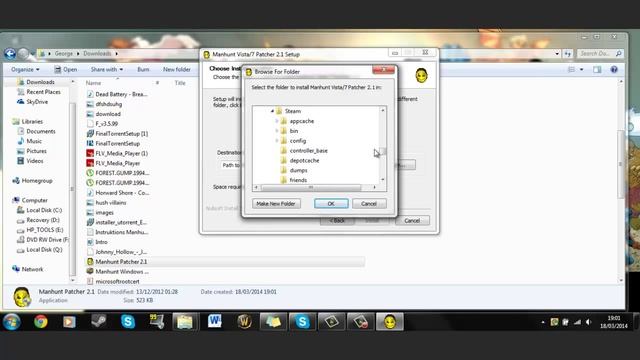Open Word from the taskbar
This screenshot has width=640, height=360.
tap(215, 322)
